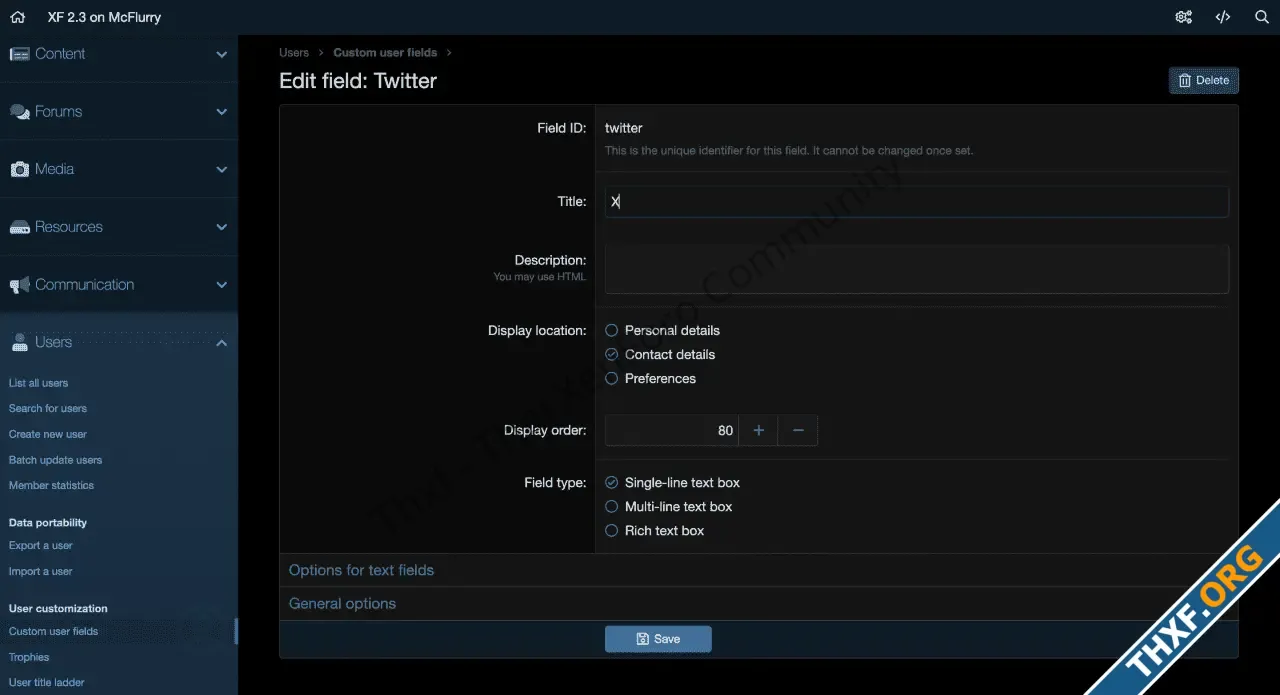This screenshot has width=1280, height=695.
Task: Expand the Media sidebar section
Action: 222,170
